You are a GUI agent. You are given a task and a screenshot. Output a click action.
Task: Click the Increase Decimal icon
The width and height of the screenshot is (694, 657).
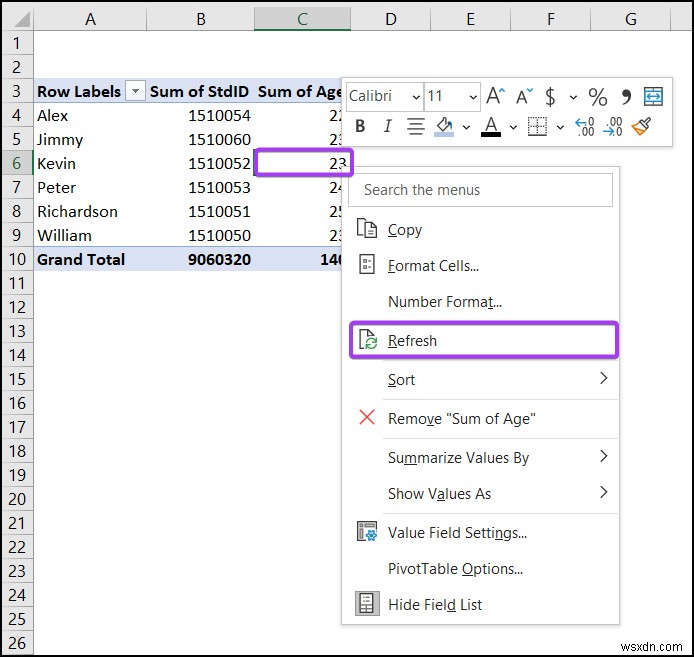[586, 126]
